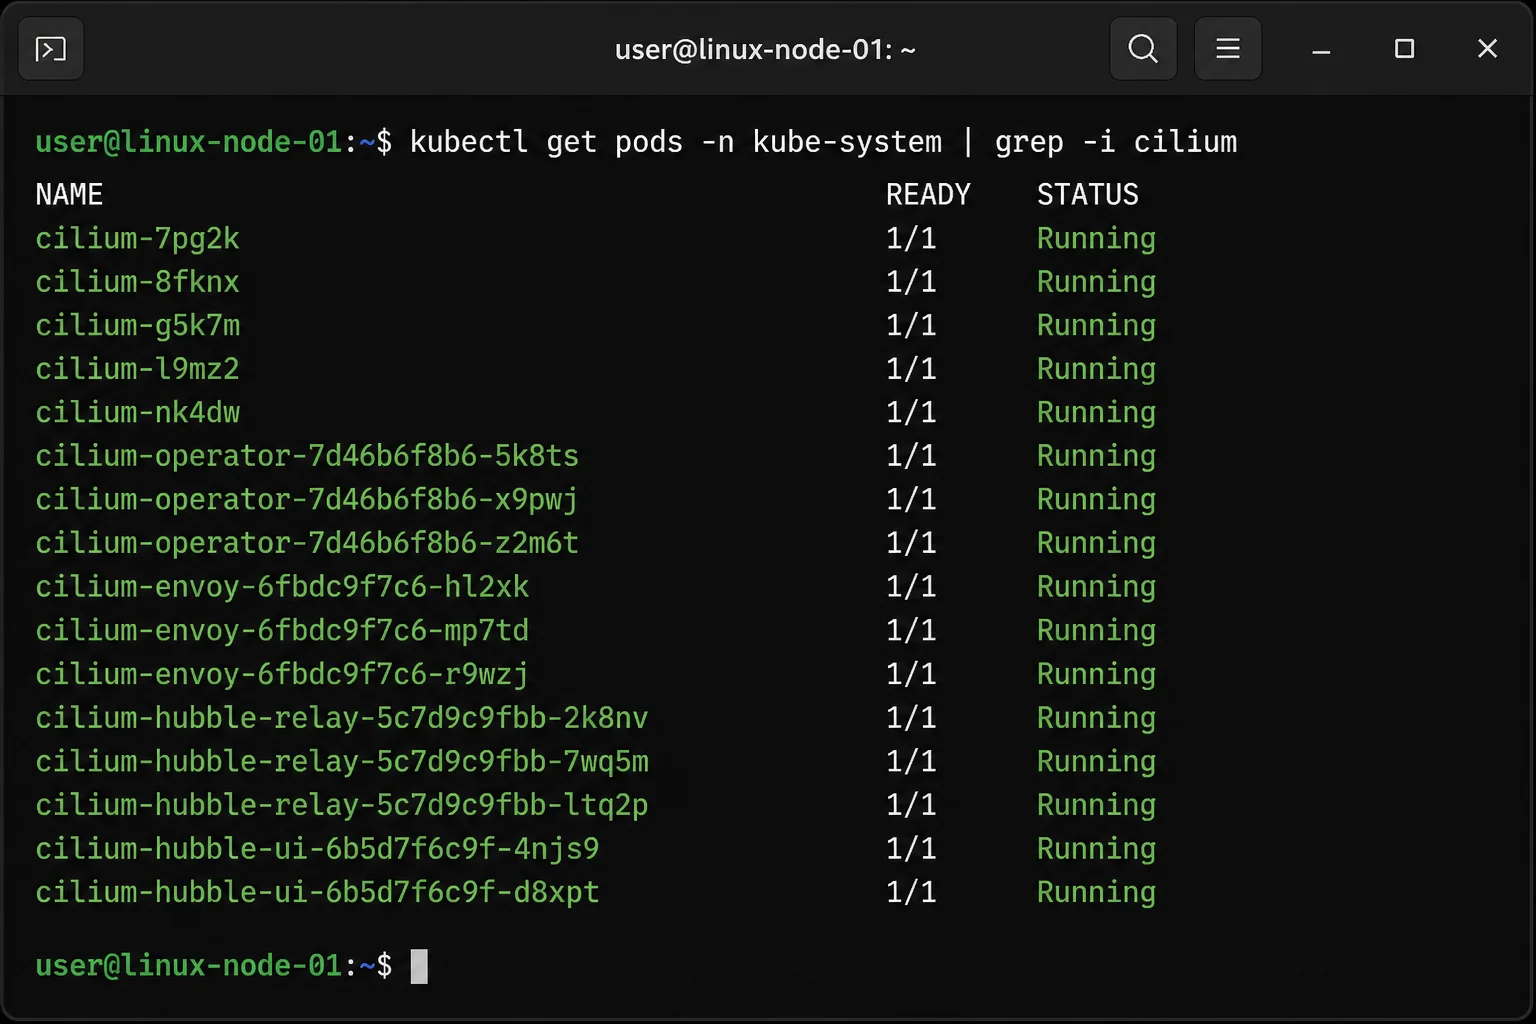The height and width of the screenshot is (1024, 1536).
Task: Click Running status of envoy pod hl2xk
Action: tap(1096, 587)
